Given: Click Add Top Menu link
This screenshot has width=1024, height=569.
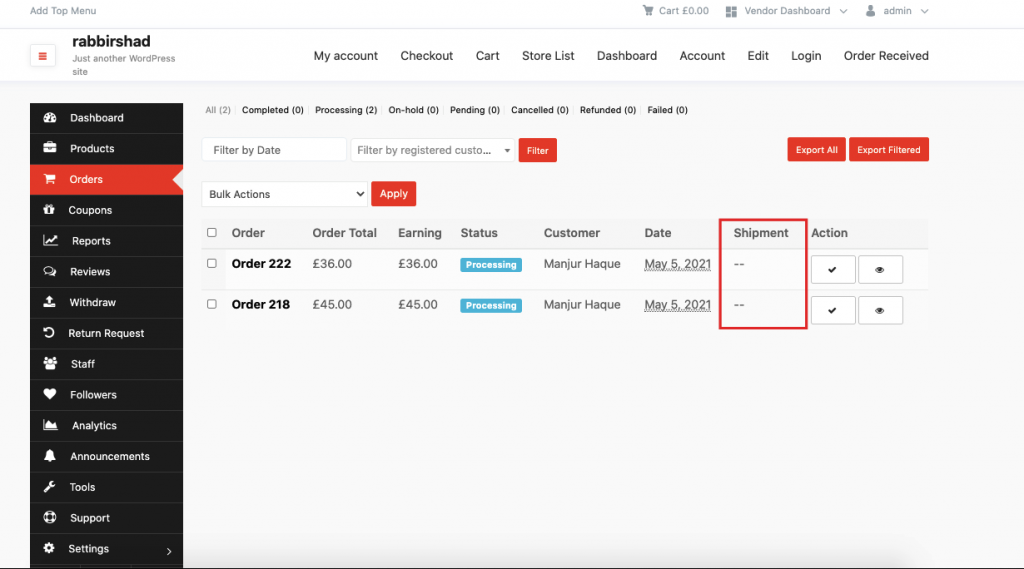Looking at the screenshot, I should point(63,10).
